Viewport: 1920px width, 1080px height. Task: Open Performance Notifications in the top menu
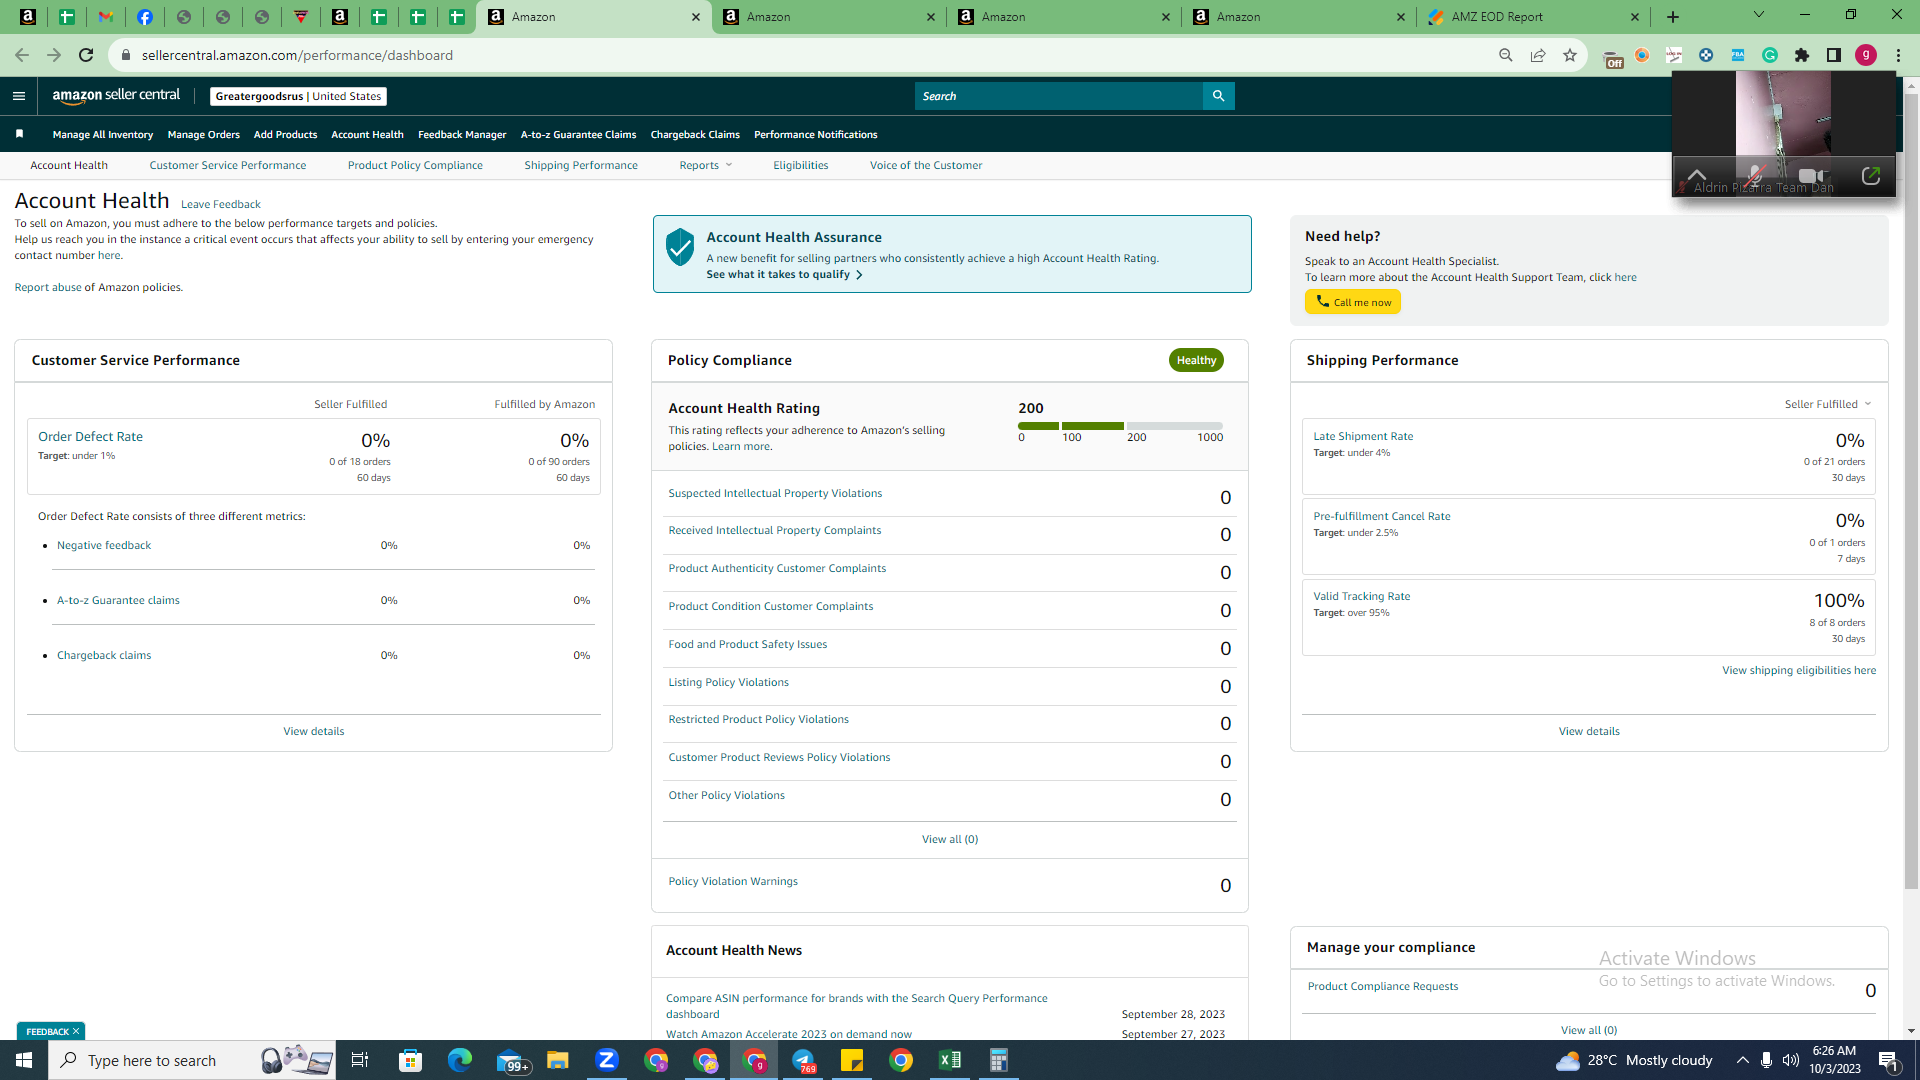tap(816, 134)
